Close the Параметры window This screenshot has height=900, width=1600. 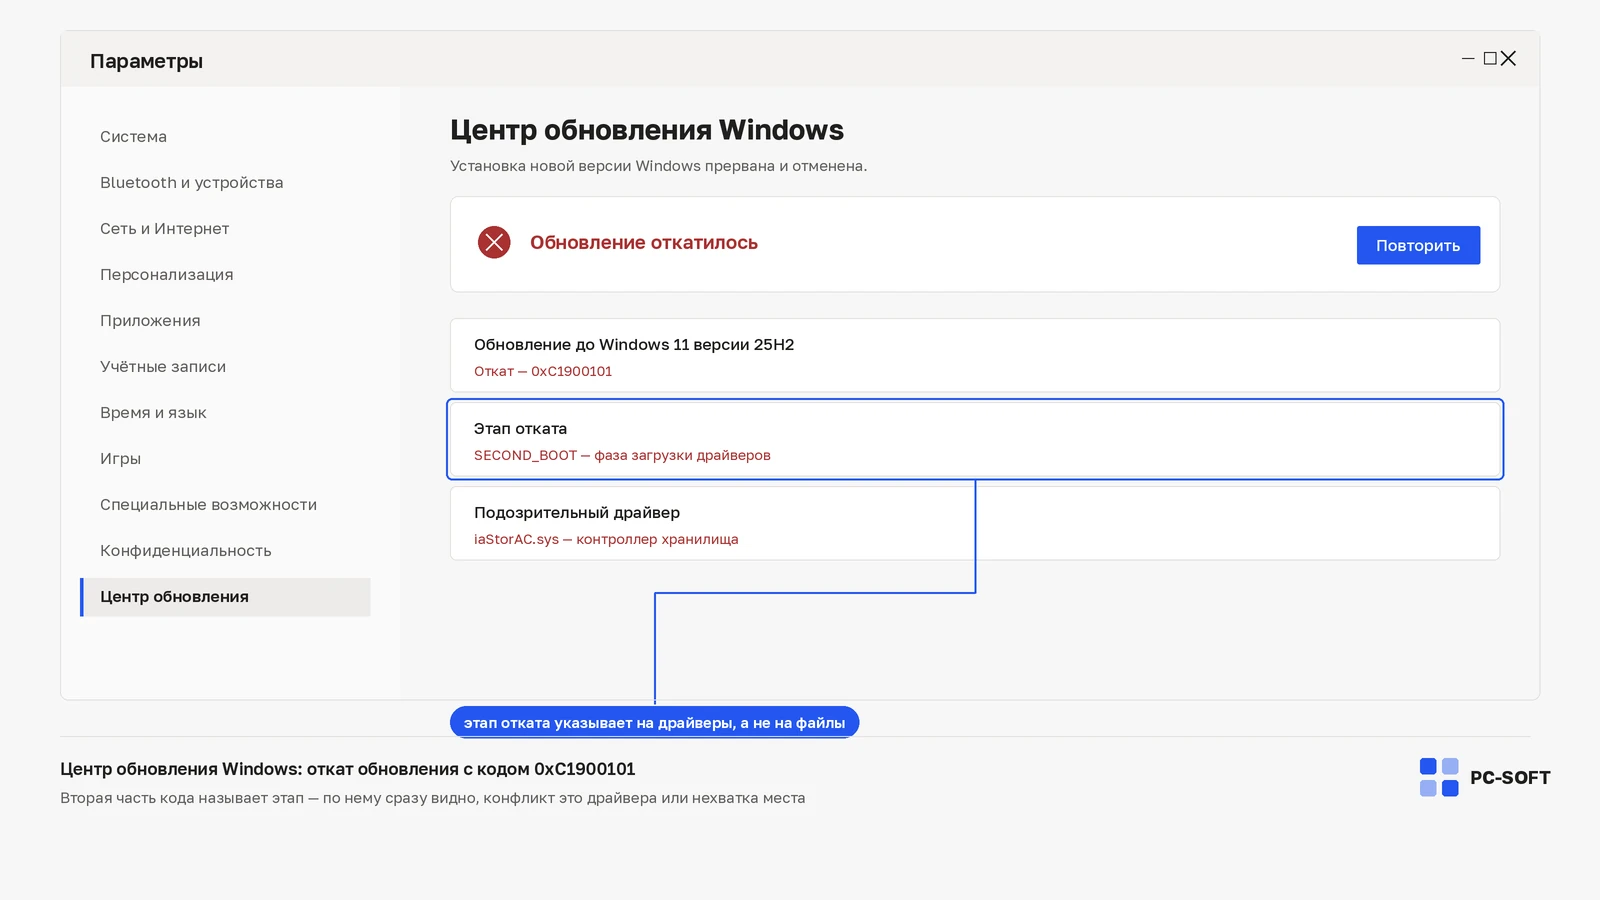coord(1508,59)
